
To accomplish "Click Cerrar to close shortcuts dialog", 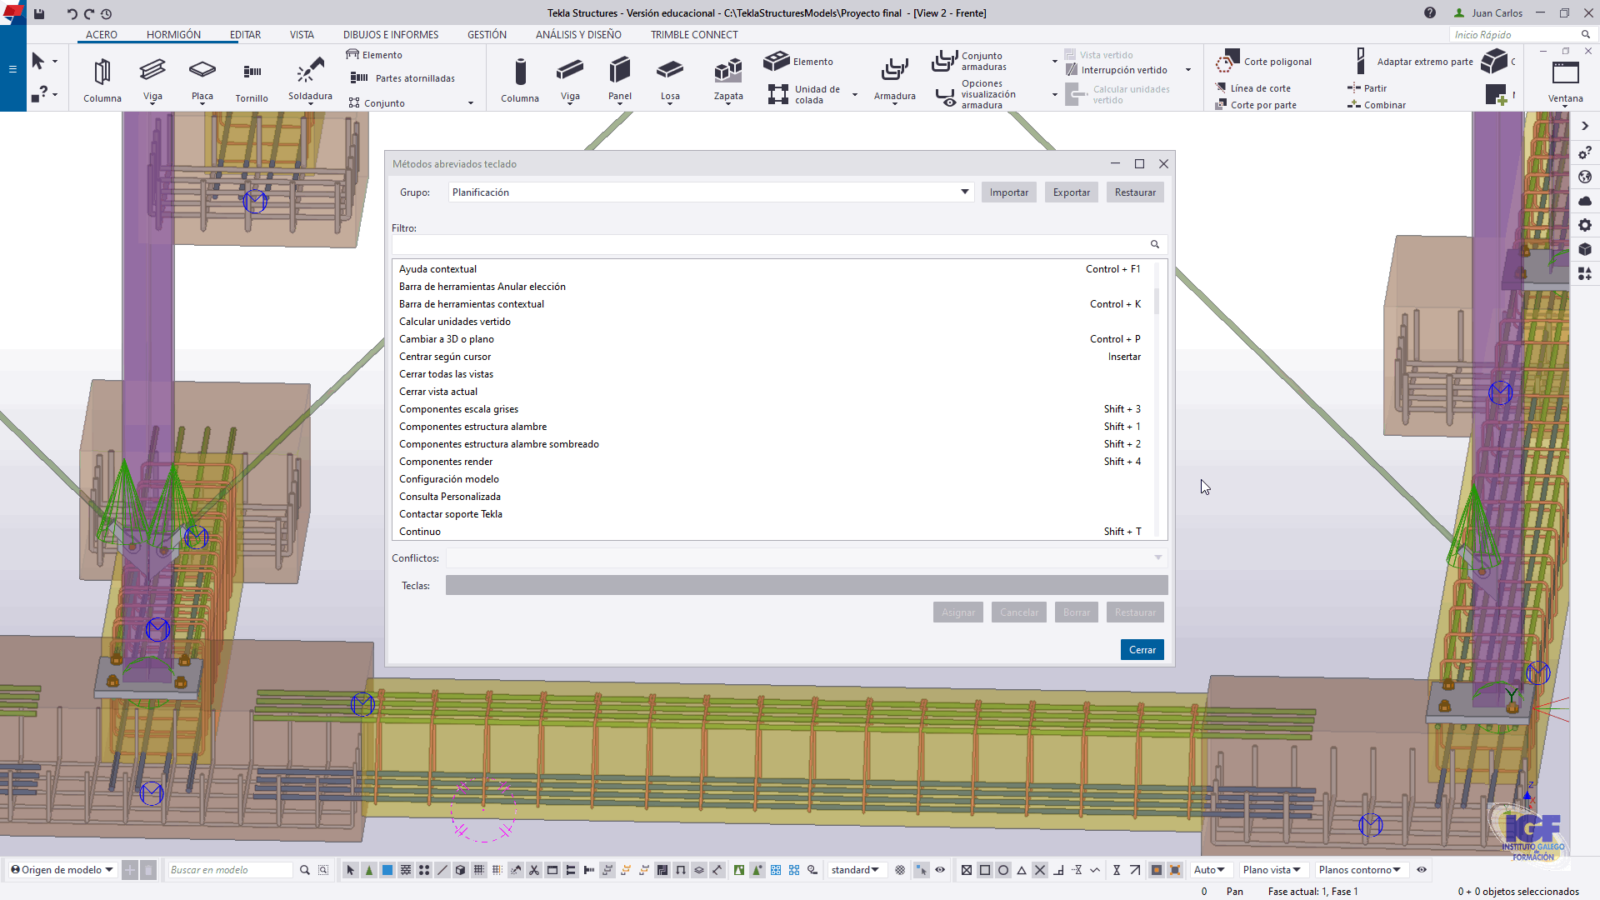I will [1142, 650].
